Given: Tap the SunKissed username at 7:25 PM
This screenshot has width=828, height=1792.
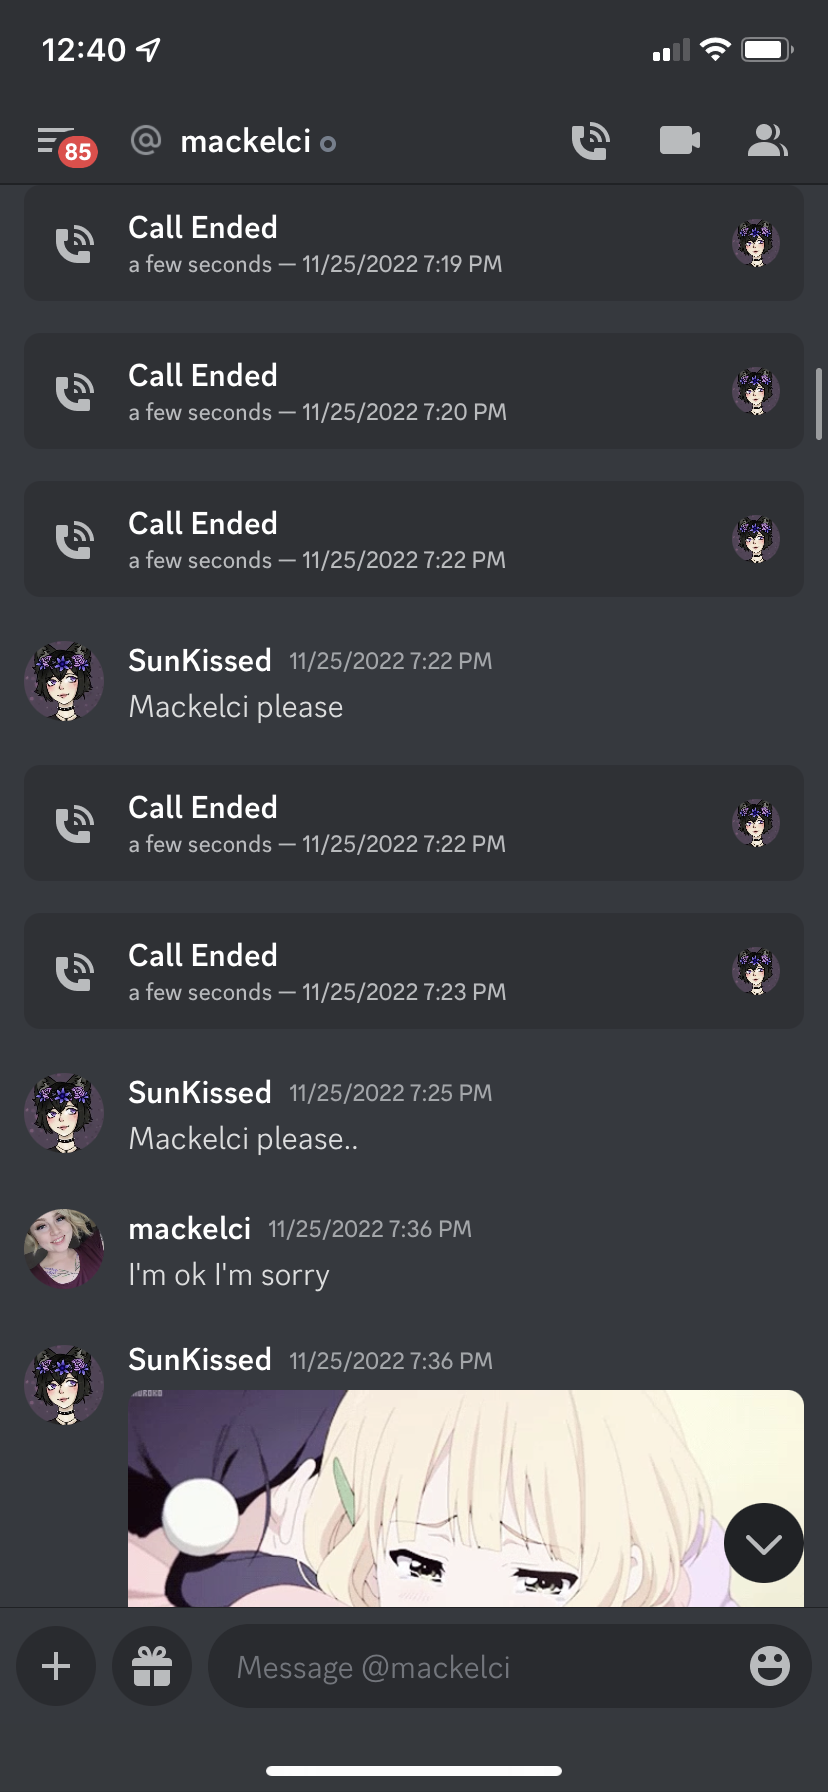Looking at the screenshot, I should click(x=200, y=1092).
